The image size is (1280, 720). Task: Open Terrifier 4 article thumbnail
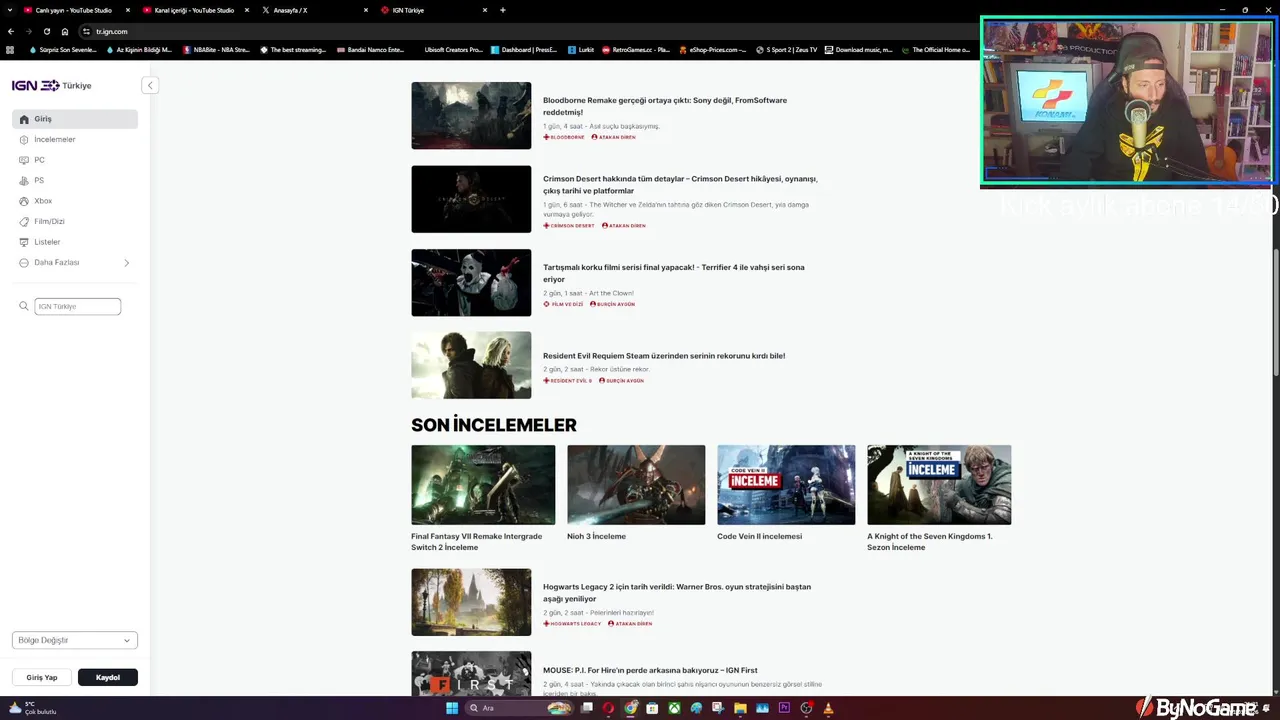[471, 283]
